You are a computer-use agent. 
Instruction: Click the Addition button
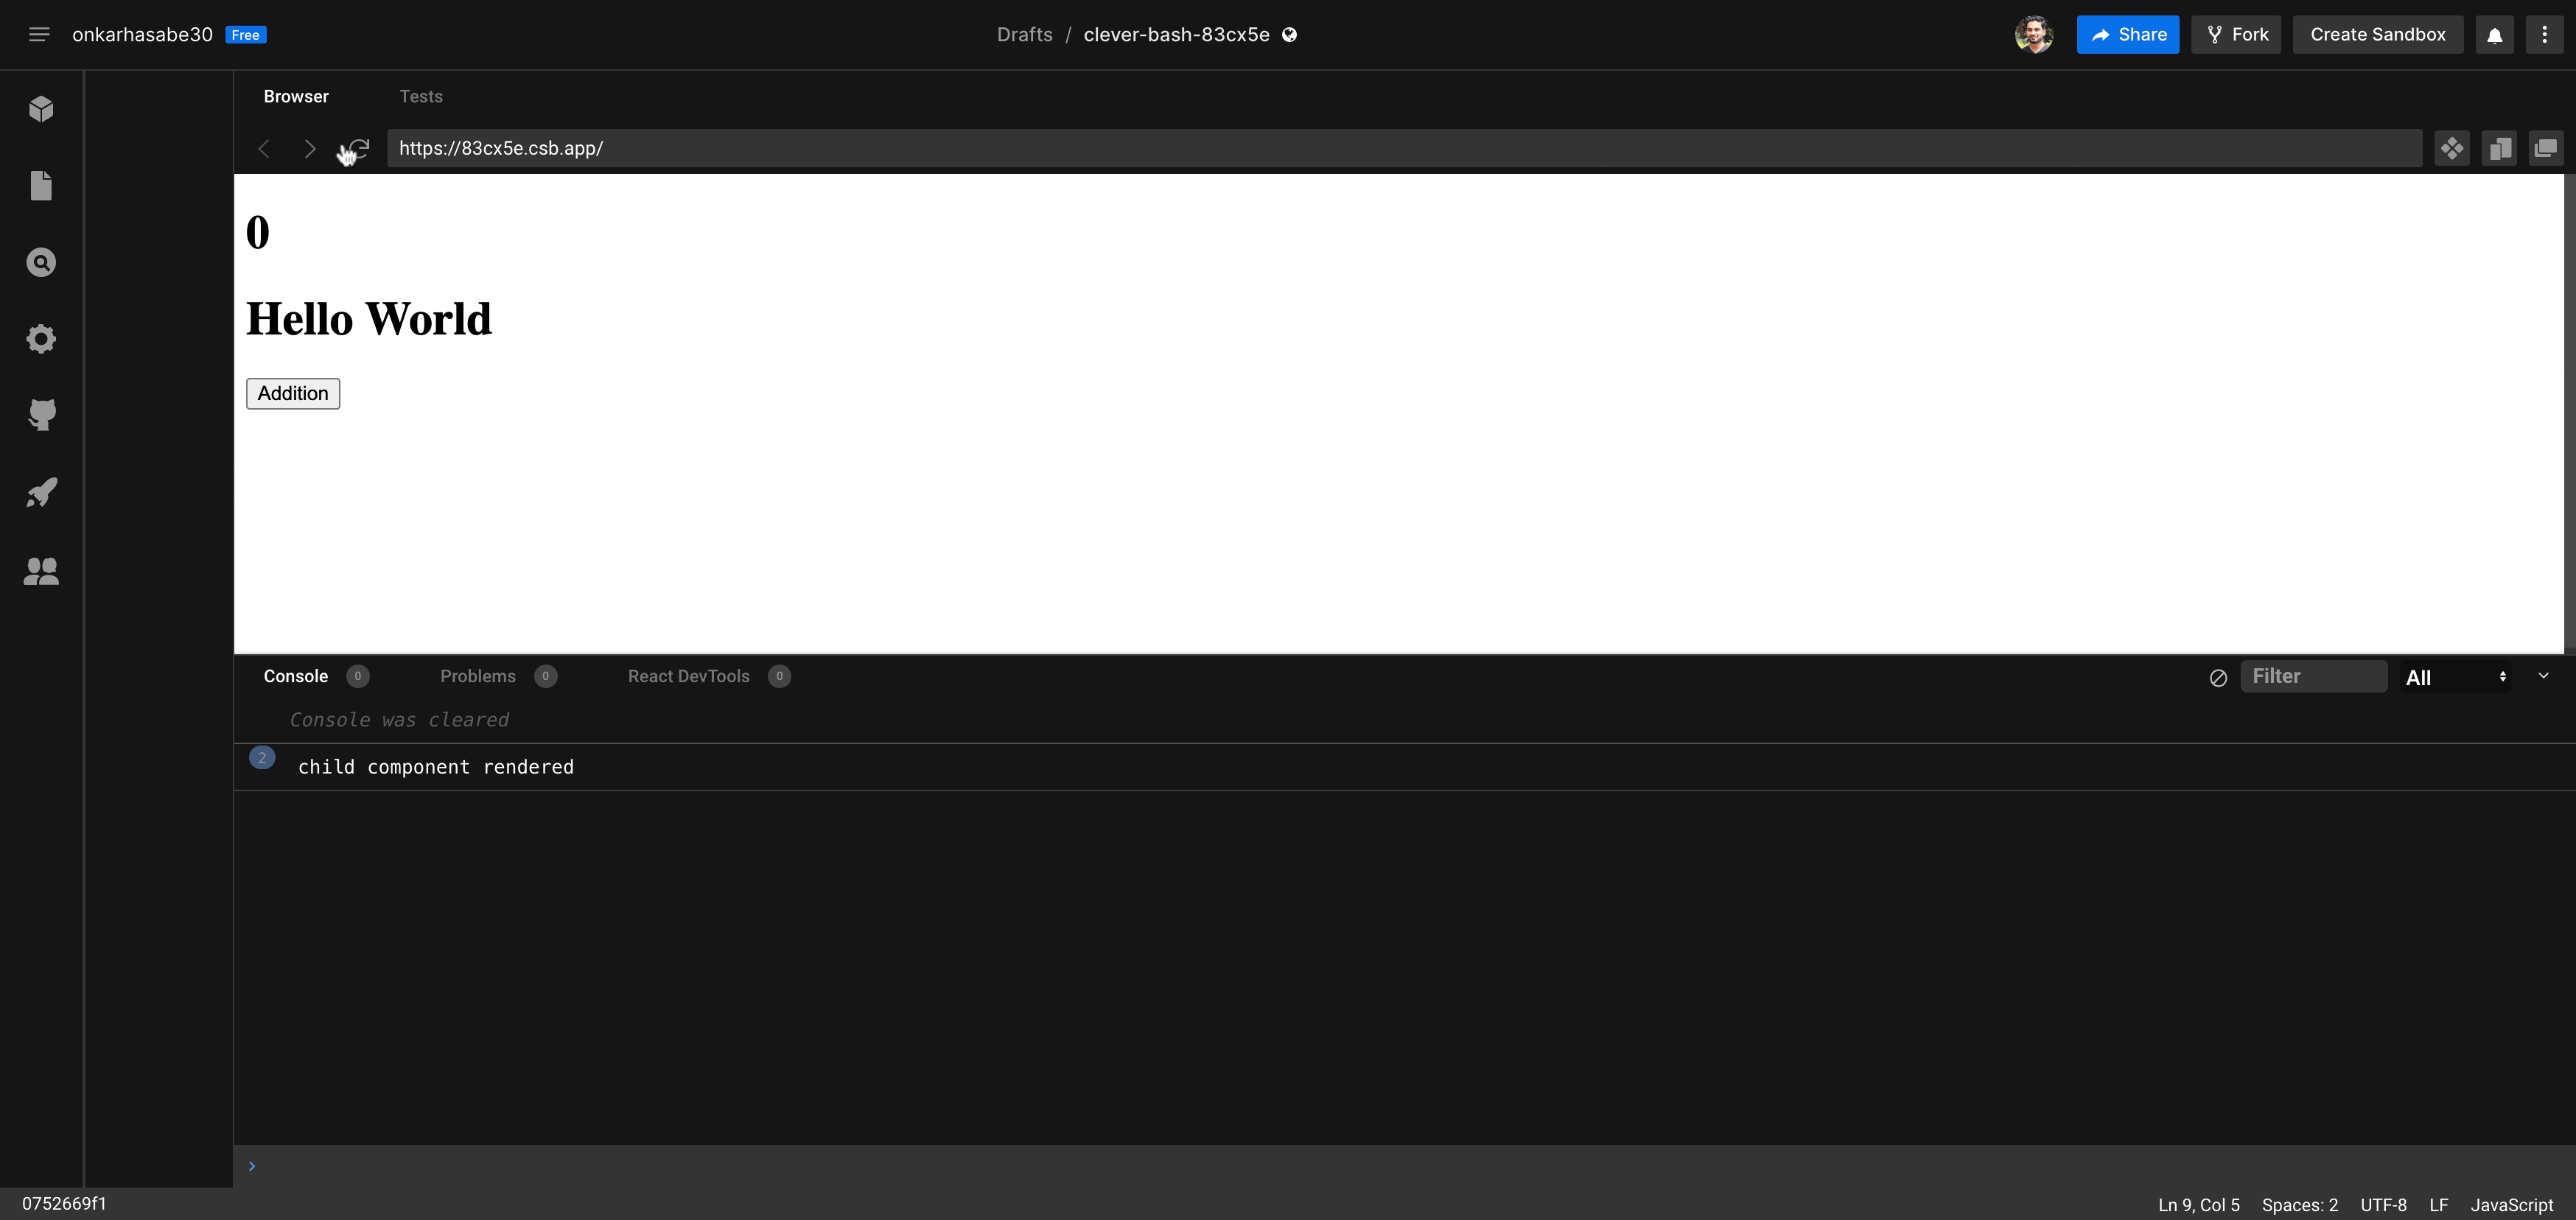point(293,393)
